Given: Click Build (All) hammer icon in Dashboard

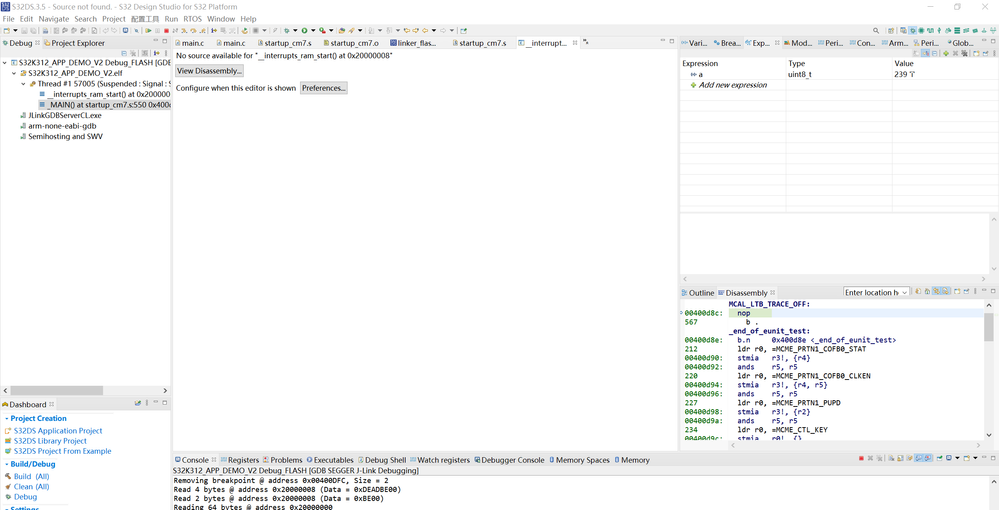Looking at the screenshot, I should coord(8,476).
